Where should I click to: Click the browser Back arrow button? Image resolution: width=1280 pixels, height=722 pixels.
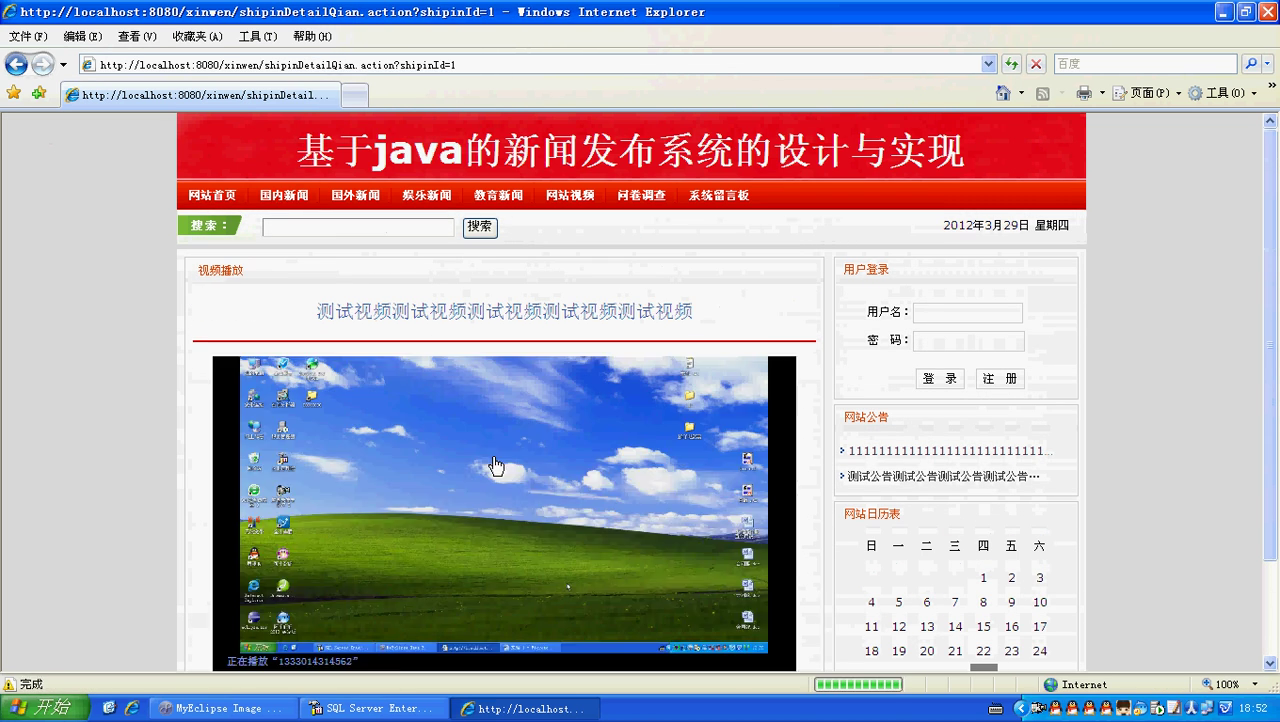click(x=16, y=64)
